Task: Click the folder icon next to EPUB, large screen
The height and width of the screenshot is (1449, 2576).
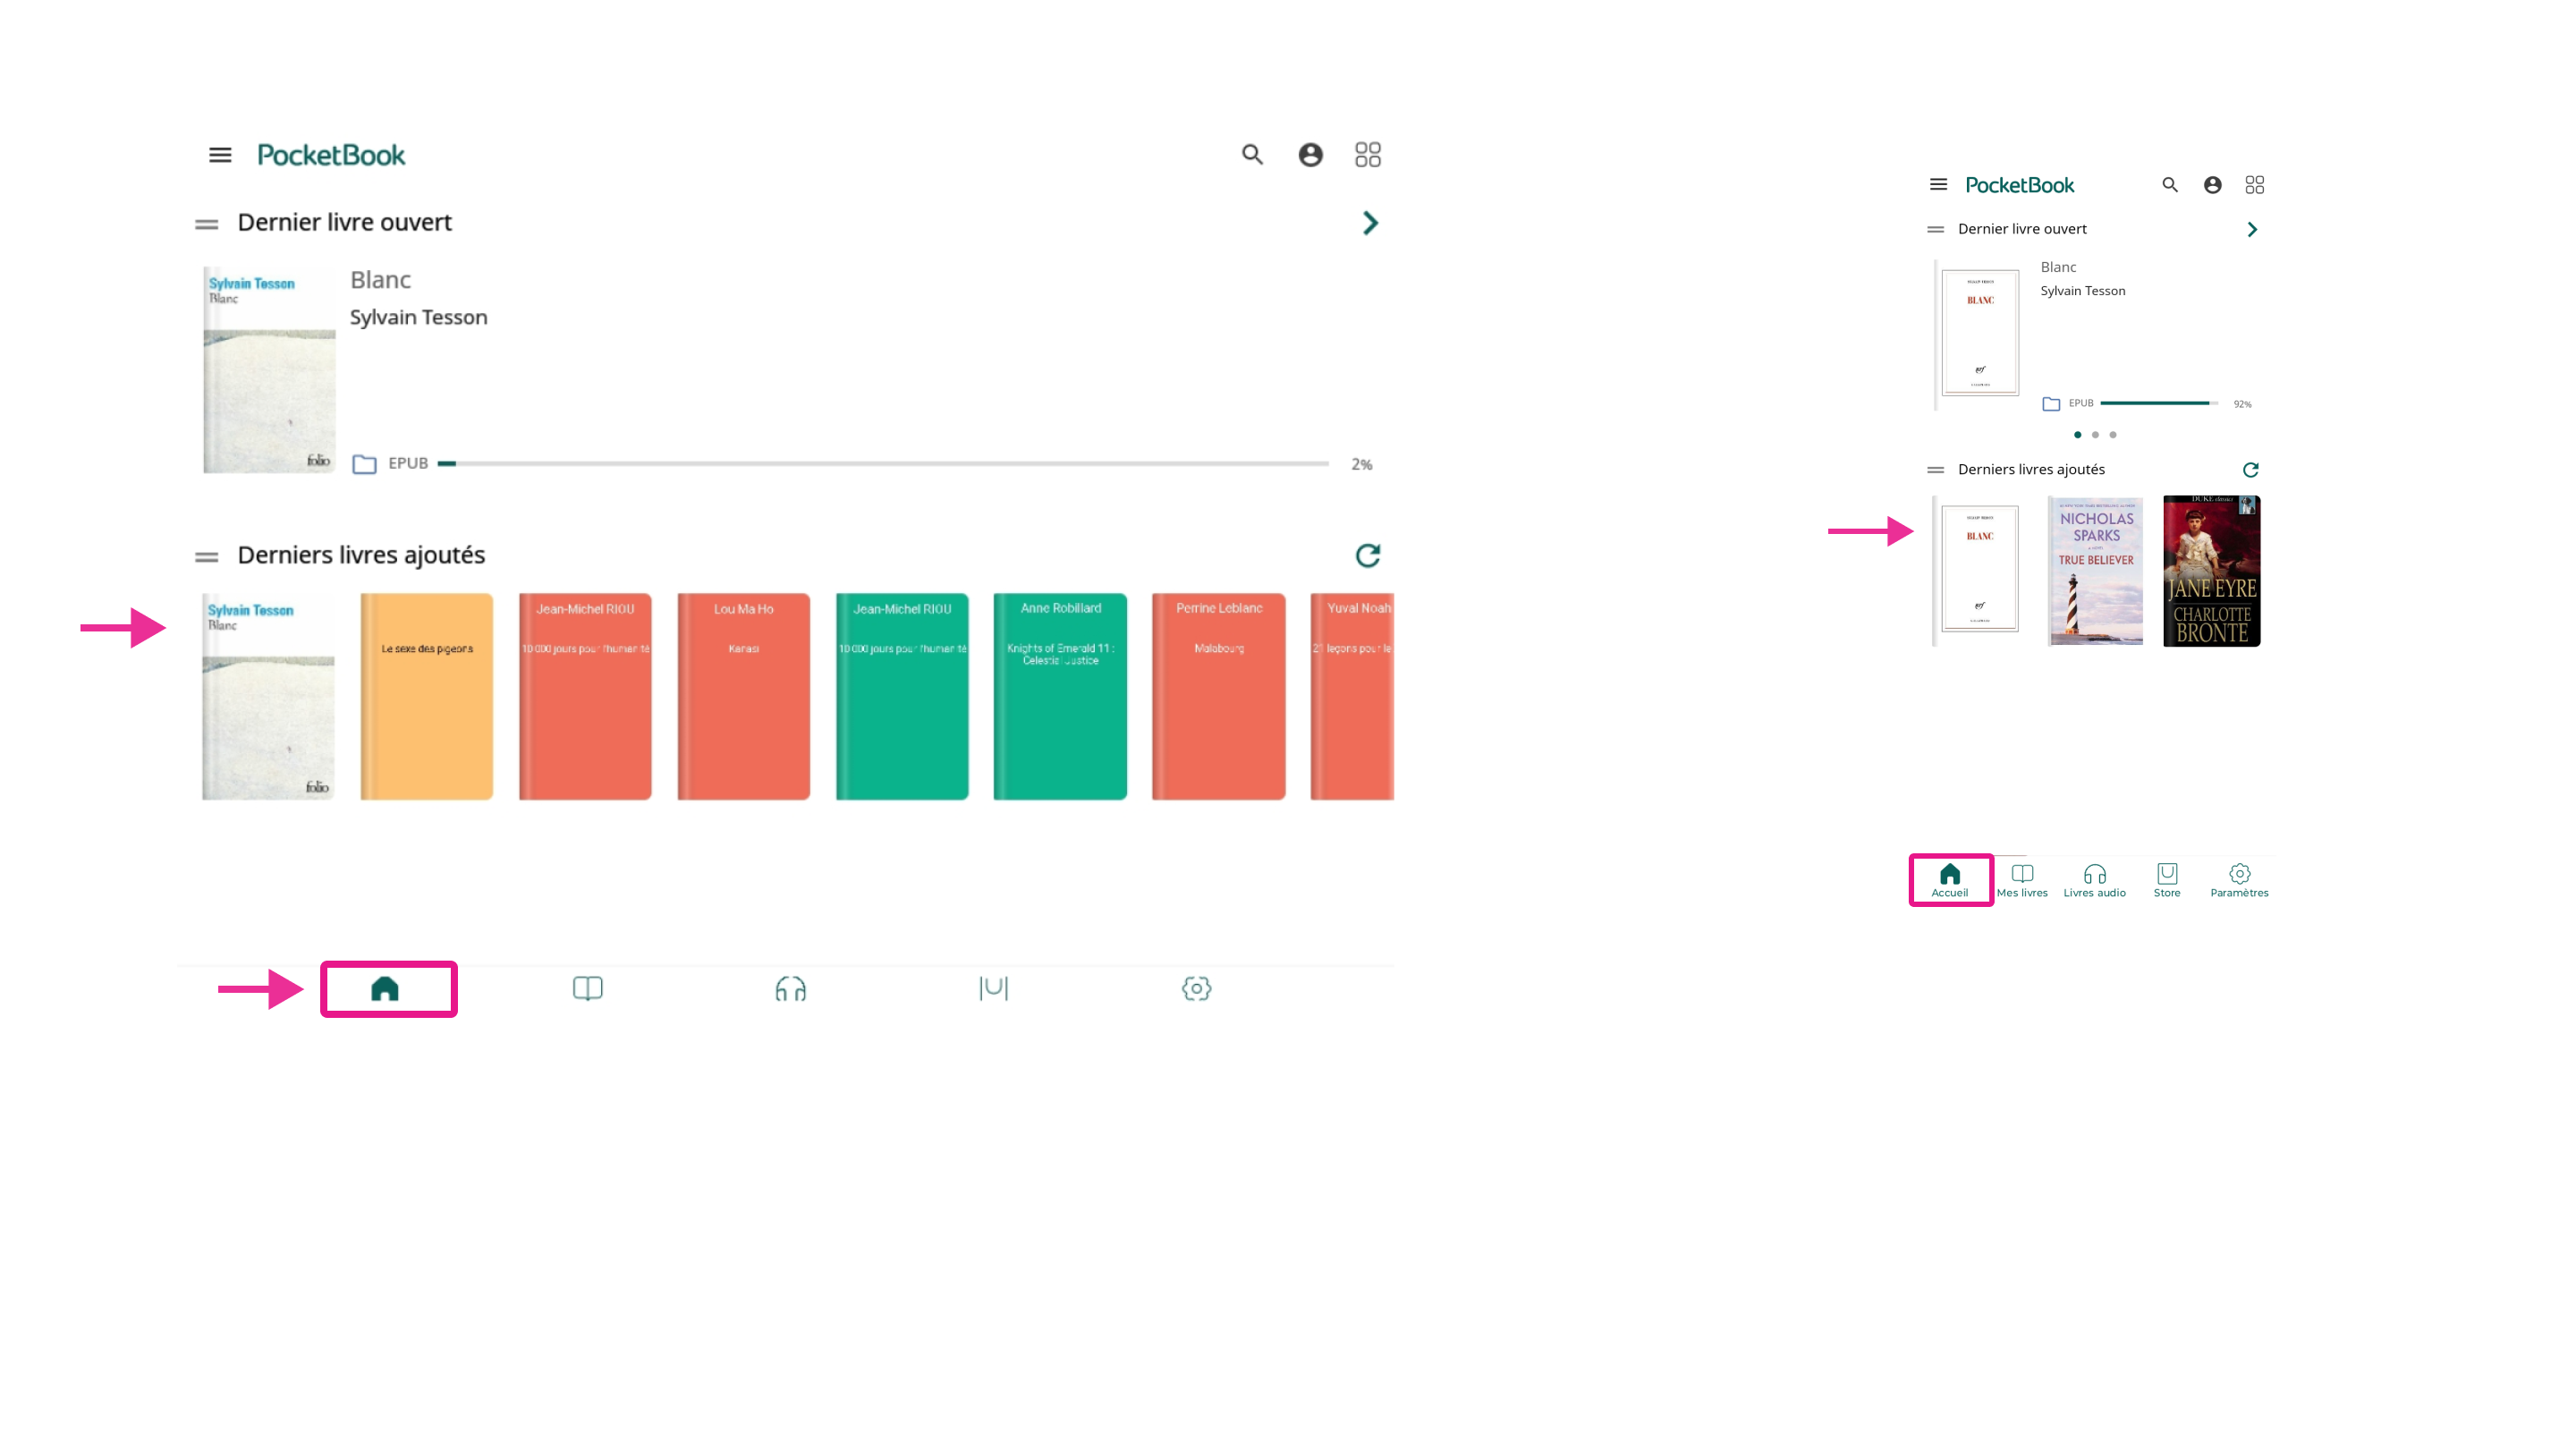Action: (364, 464)
